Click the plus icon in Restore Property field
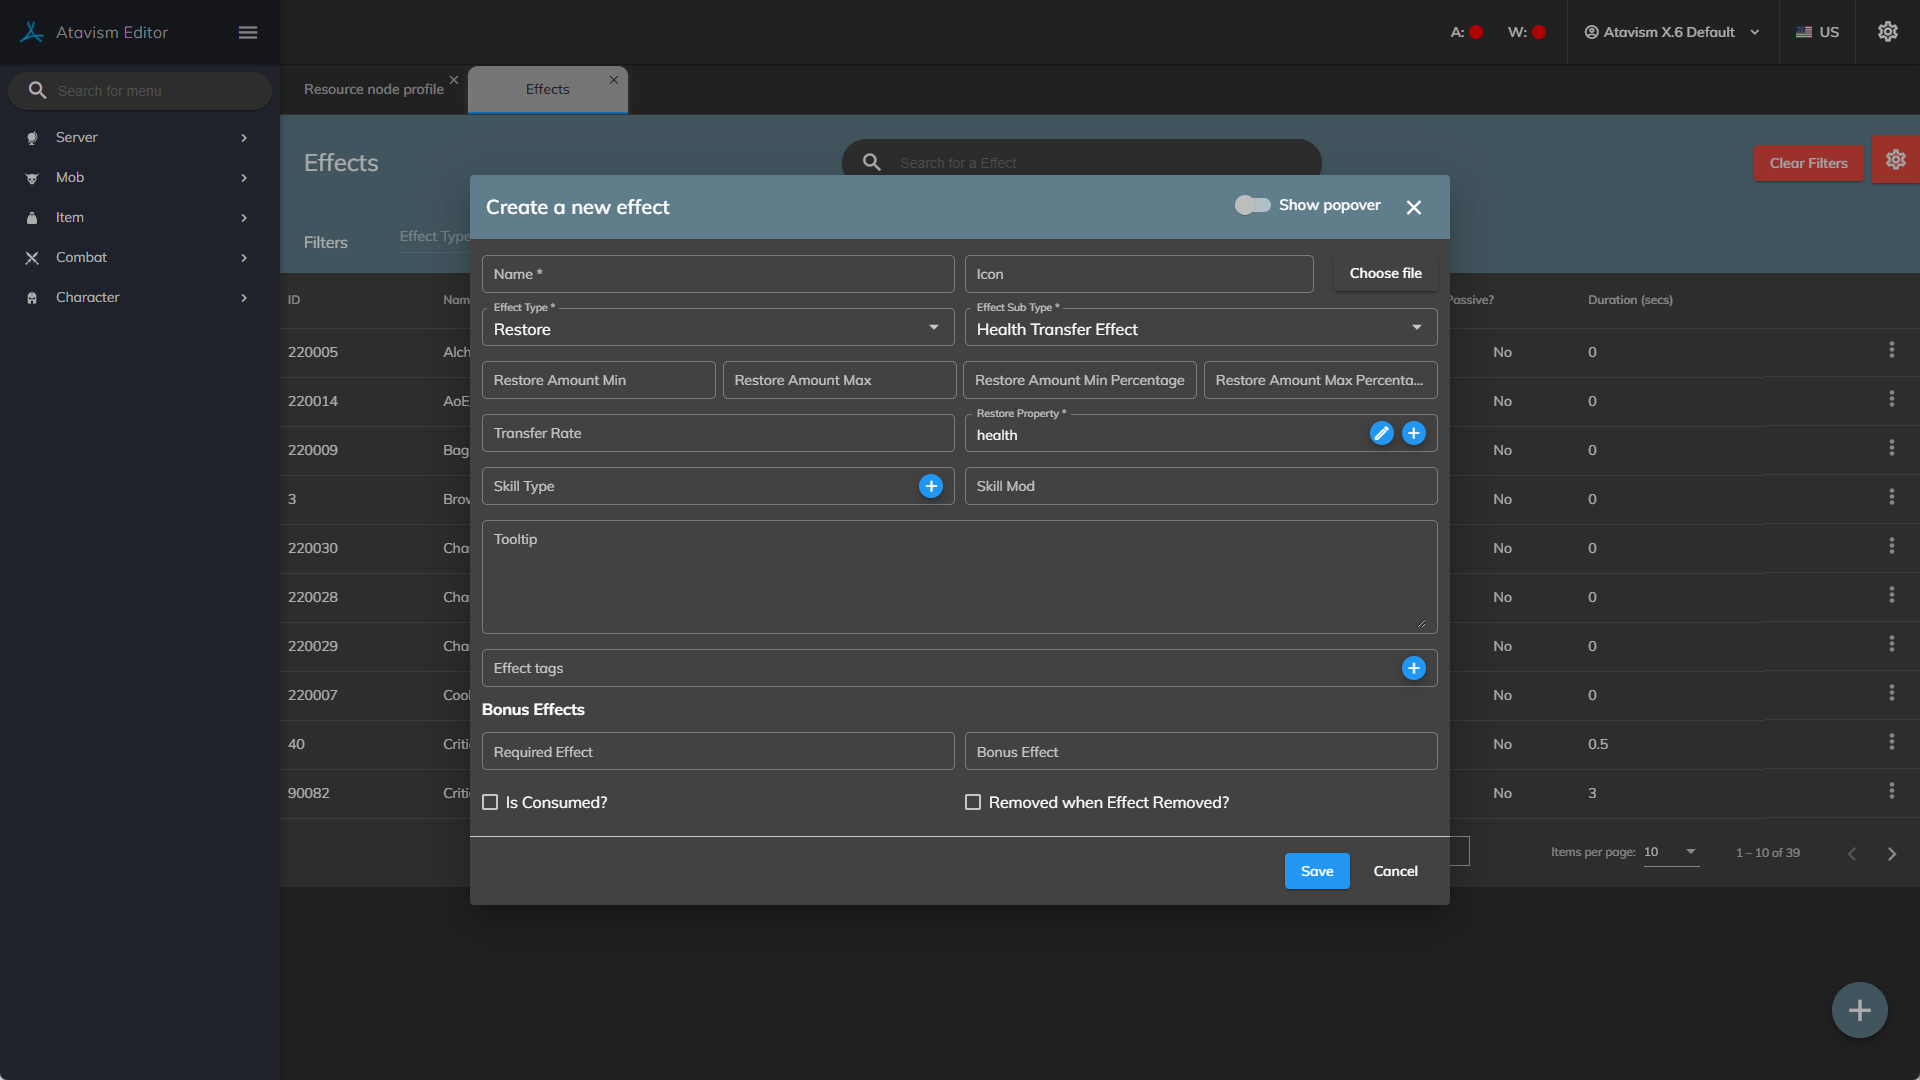The height and width of the screenshot is (1080, 1920). coord(1413,433)
